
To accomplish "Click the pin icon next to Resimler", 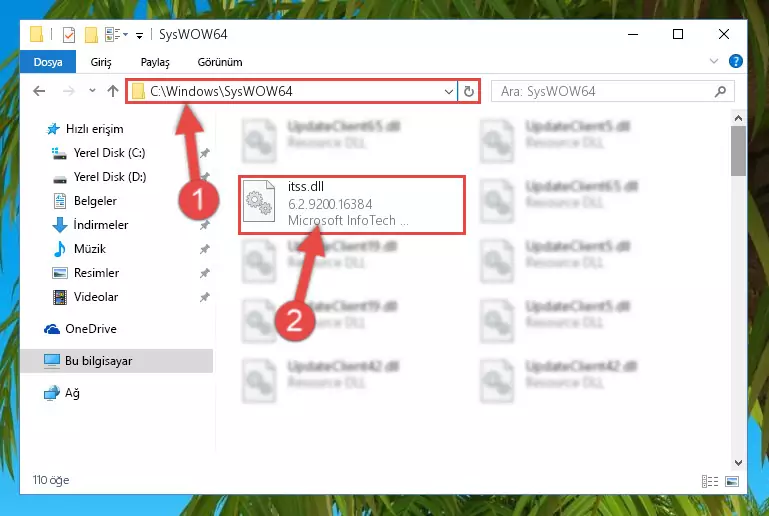I will pos(205,274).
